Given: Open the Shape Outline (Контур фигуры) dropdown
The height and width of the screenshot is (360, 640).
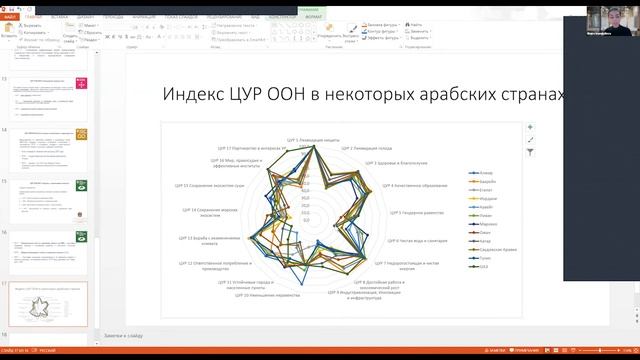Looking at the screenshot, I should point(380,31).
